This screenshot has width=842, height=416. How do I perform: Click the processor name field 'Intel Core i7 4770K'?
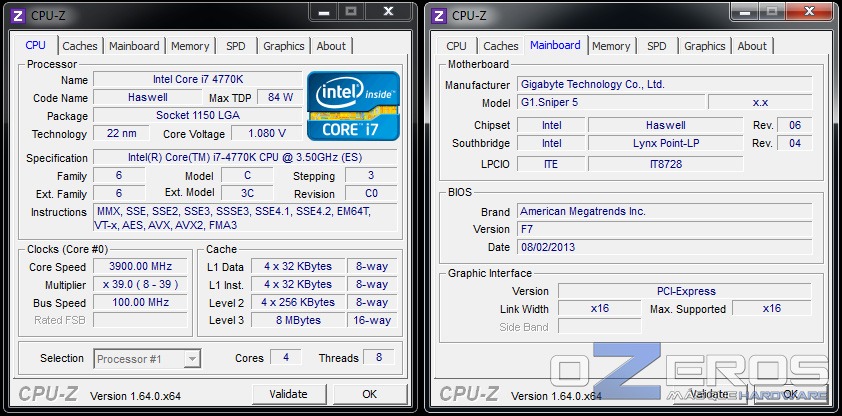(198, 79)
